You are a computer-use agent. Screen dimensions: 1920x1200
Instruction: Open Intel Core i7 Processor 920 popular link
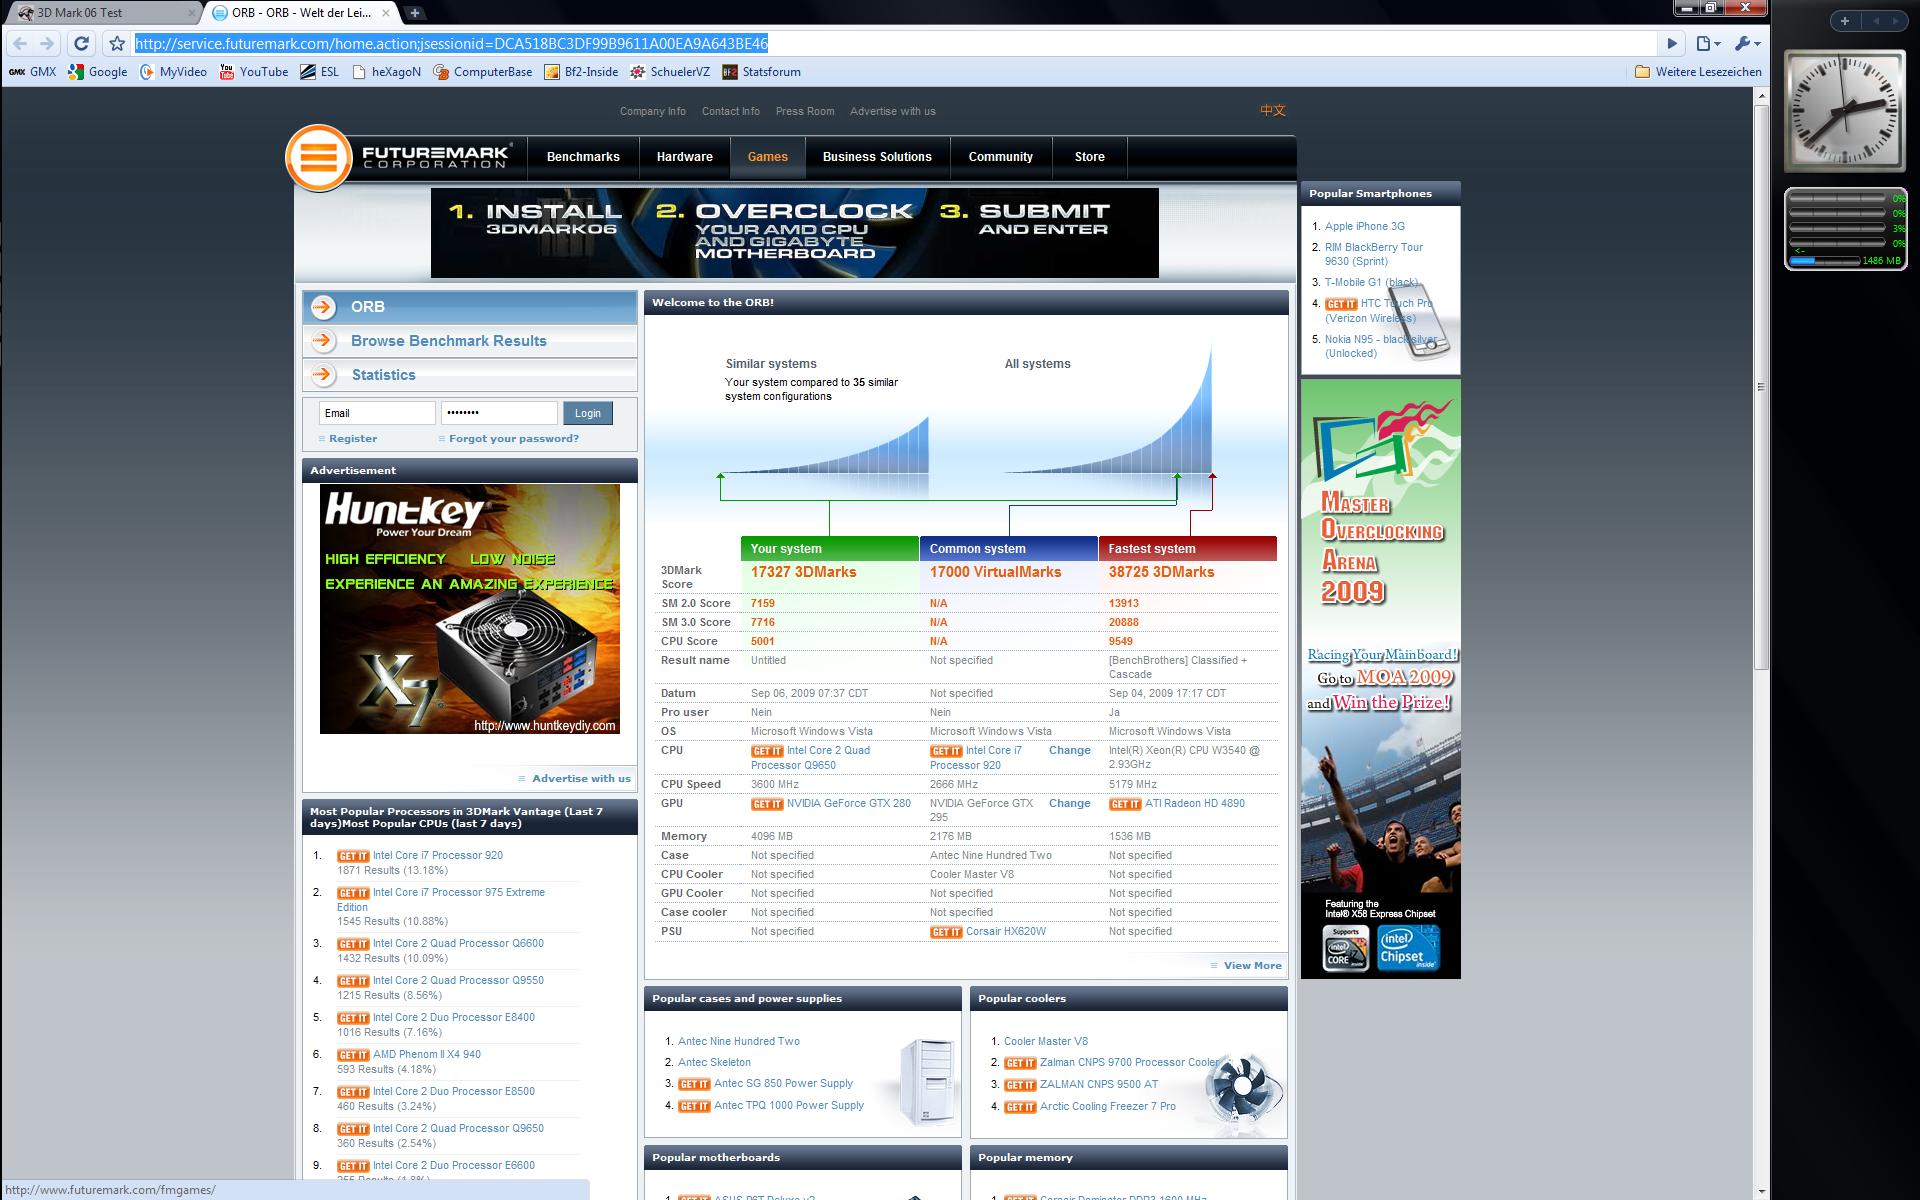coord(438,856)
